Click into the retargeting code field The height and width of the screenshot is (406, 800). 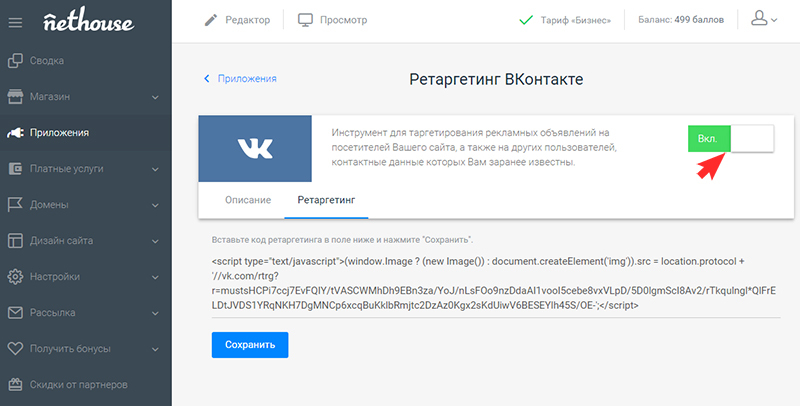(x=496, y=284)
